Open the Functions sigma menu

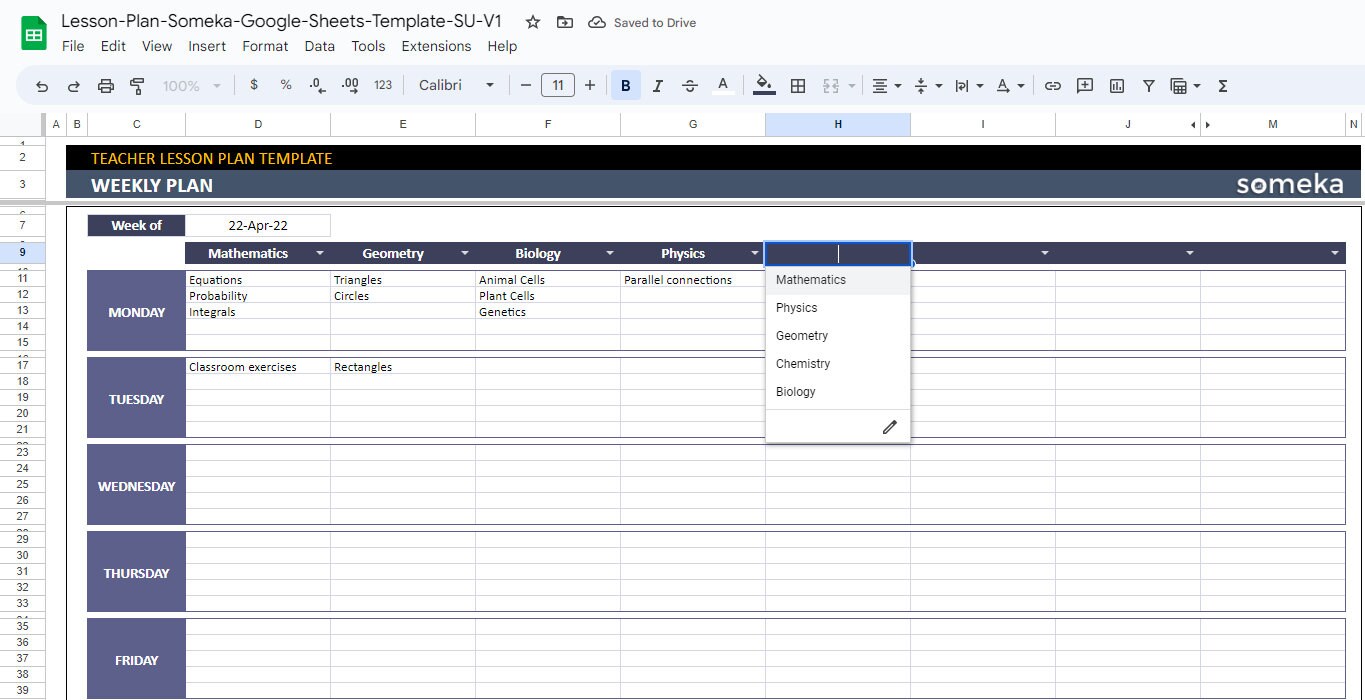coord(1221,85)
